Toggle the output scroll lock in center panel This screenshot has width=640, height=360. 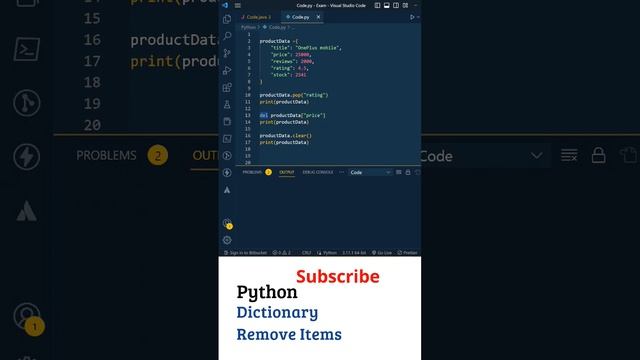[408, 172]
